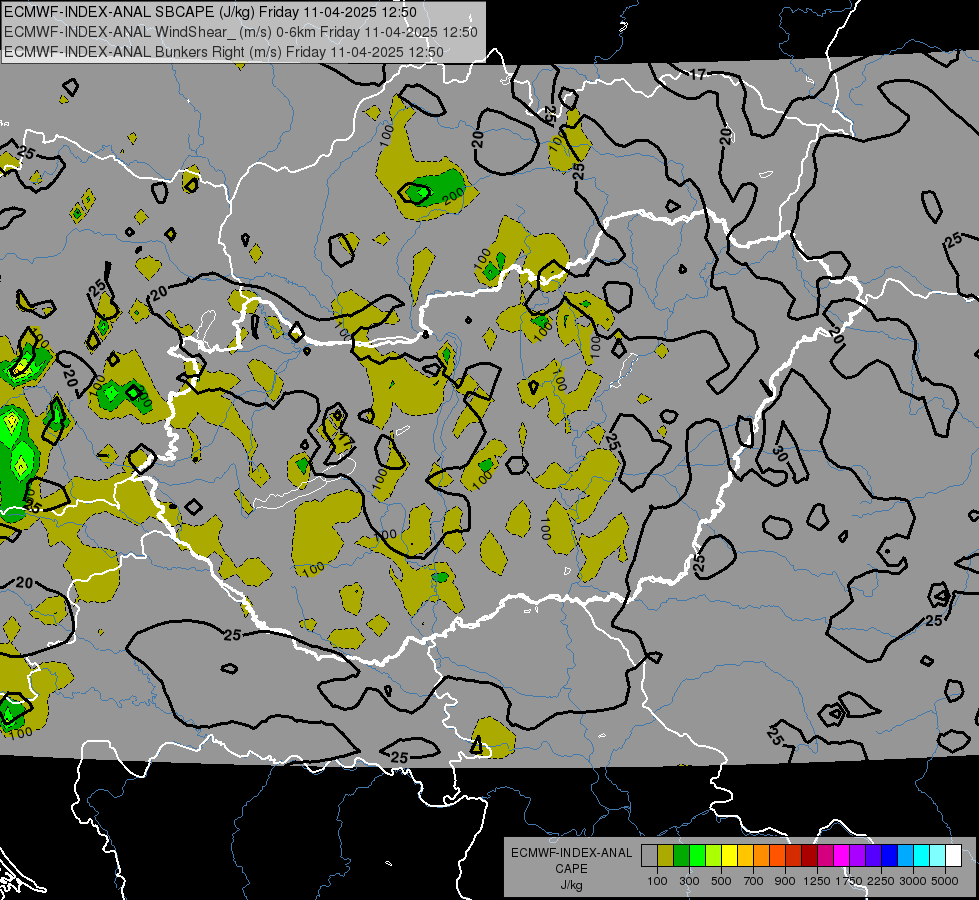Click the 500 tick label on the colorbar
This screenshot has width=979, height=900.
click(721, 881)
